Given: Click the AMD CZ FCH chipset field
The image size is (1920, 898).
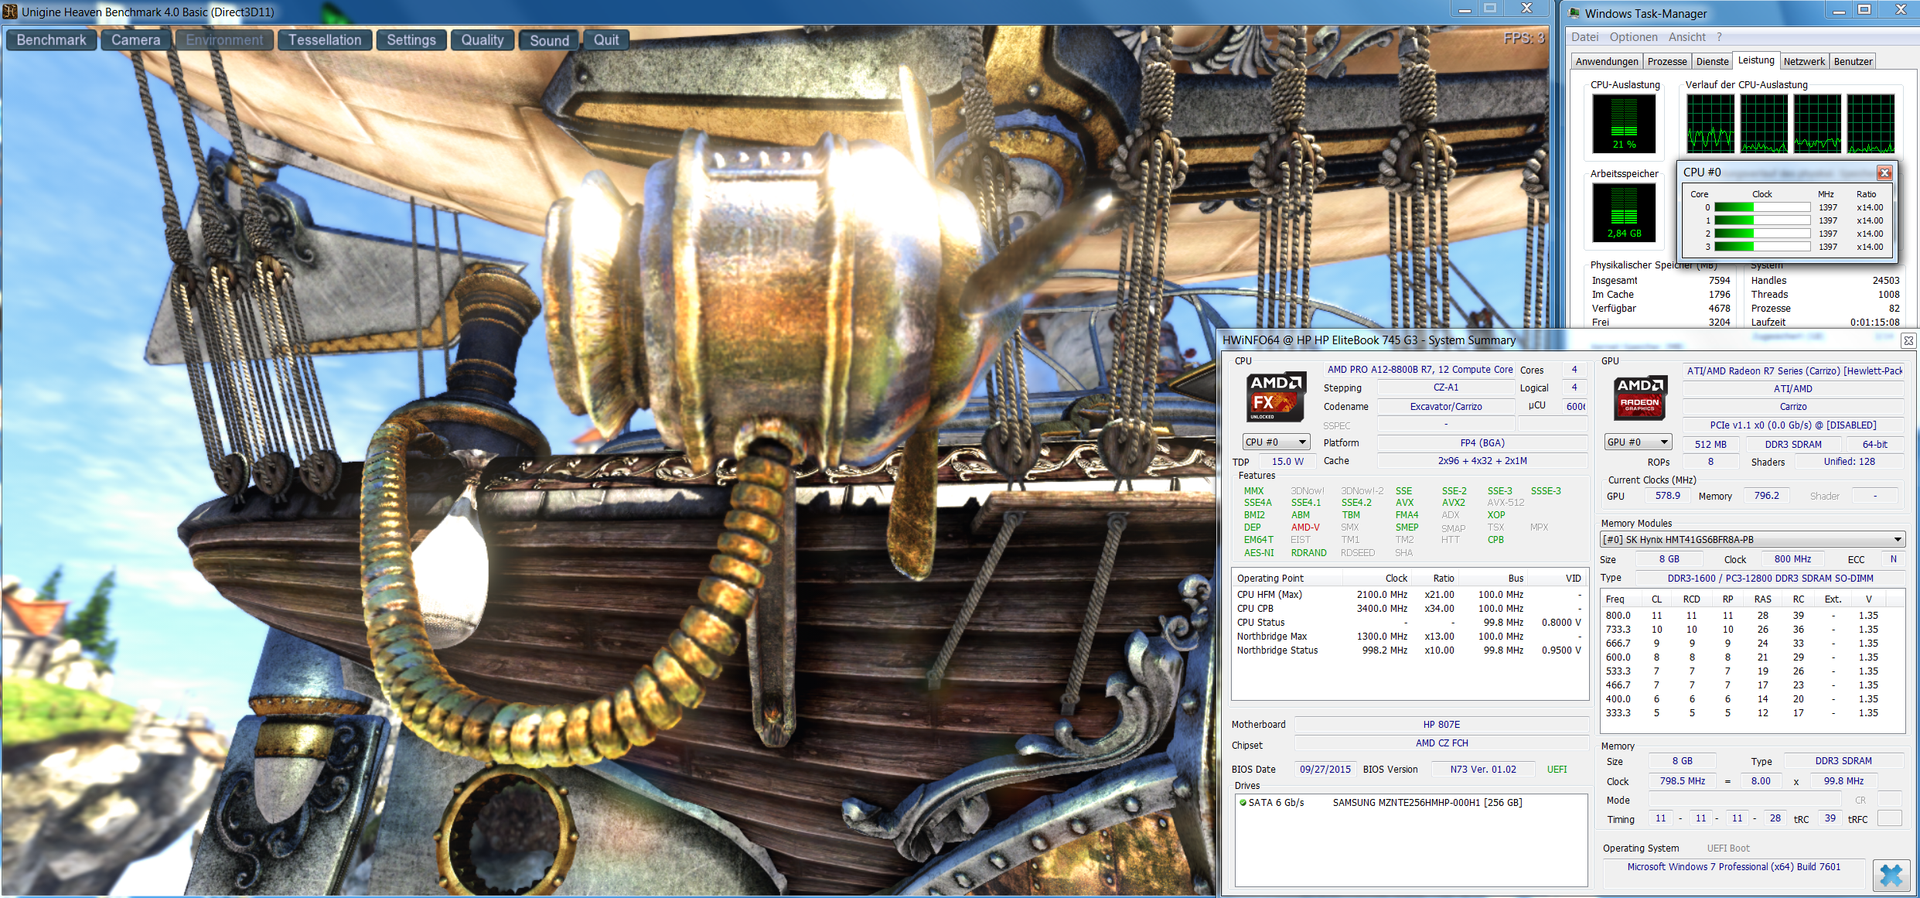Looking at the screenshot, I should 1441,744.
